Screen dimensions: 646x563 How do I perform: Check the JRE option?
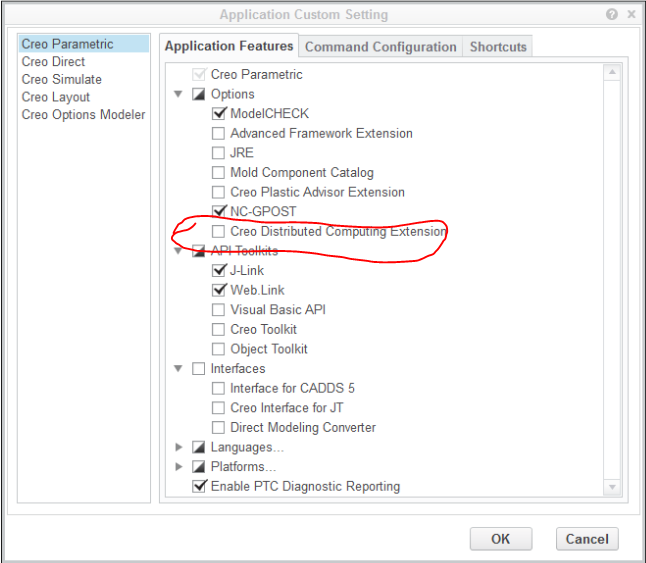218,153
